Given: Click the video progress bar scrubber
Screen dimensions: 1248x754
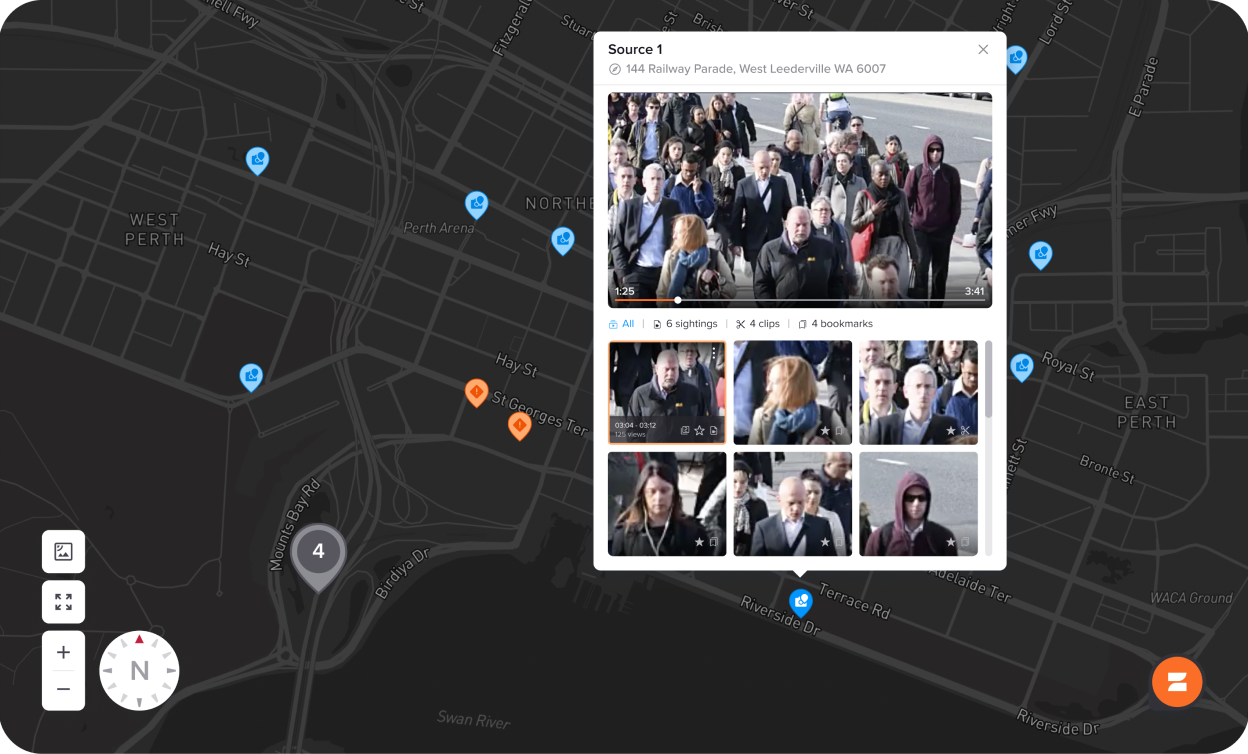Looking at the screenshot, I should click(x=678, y=300).
